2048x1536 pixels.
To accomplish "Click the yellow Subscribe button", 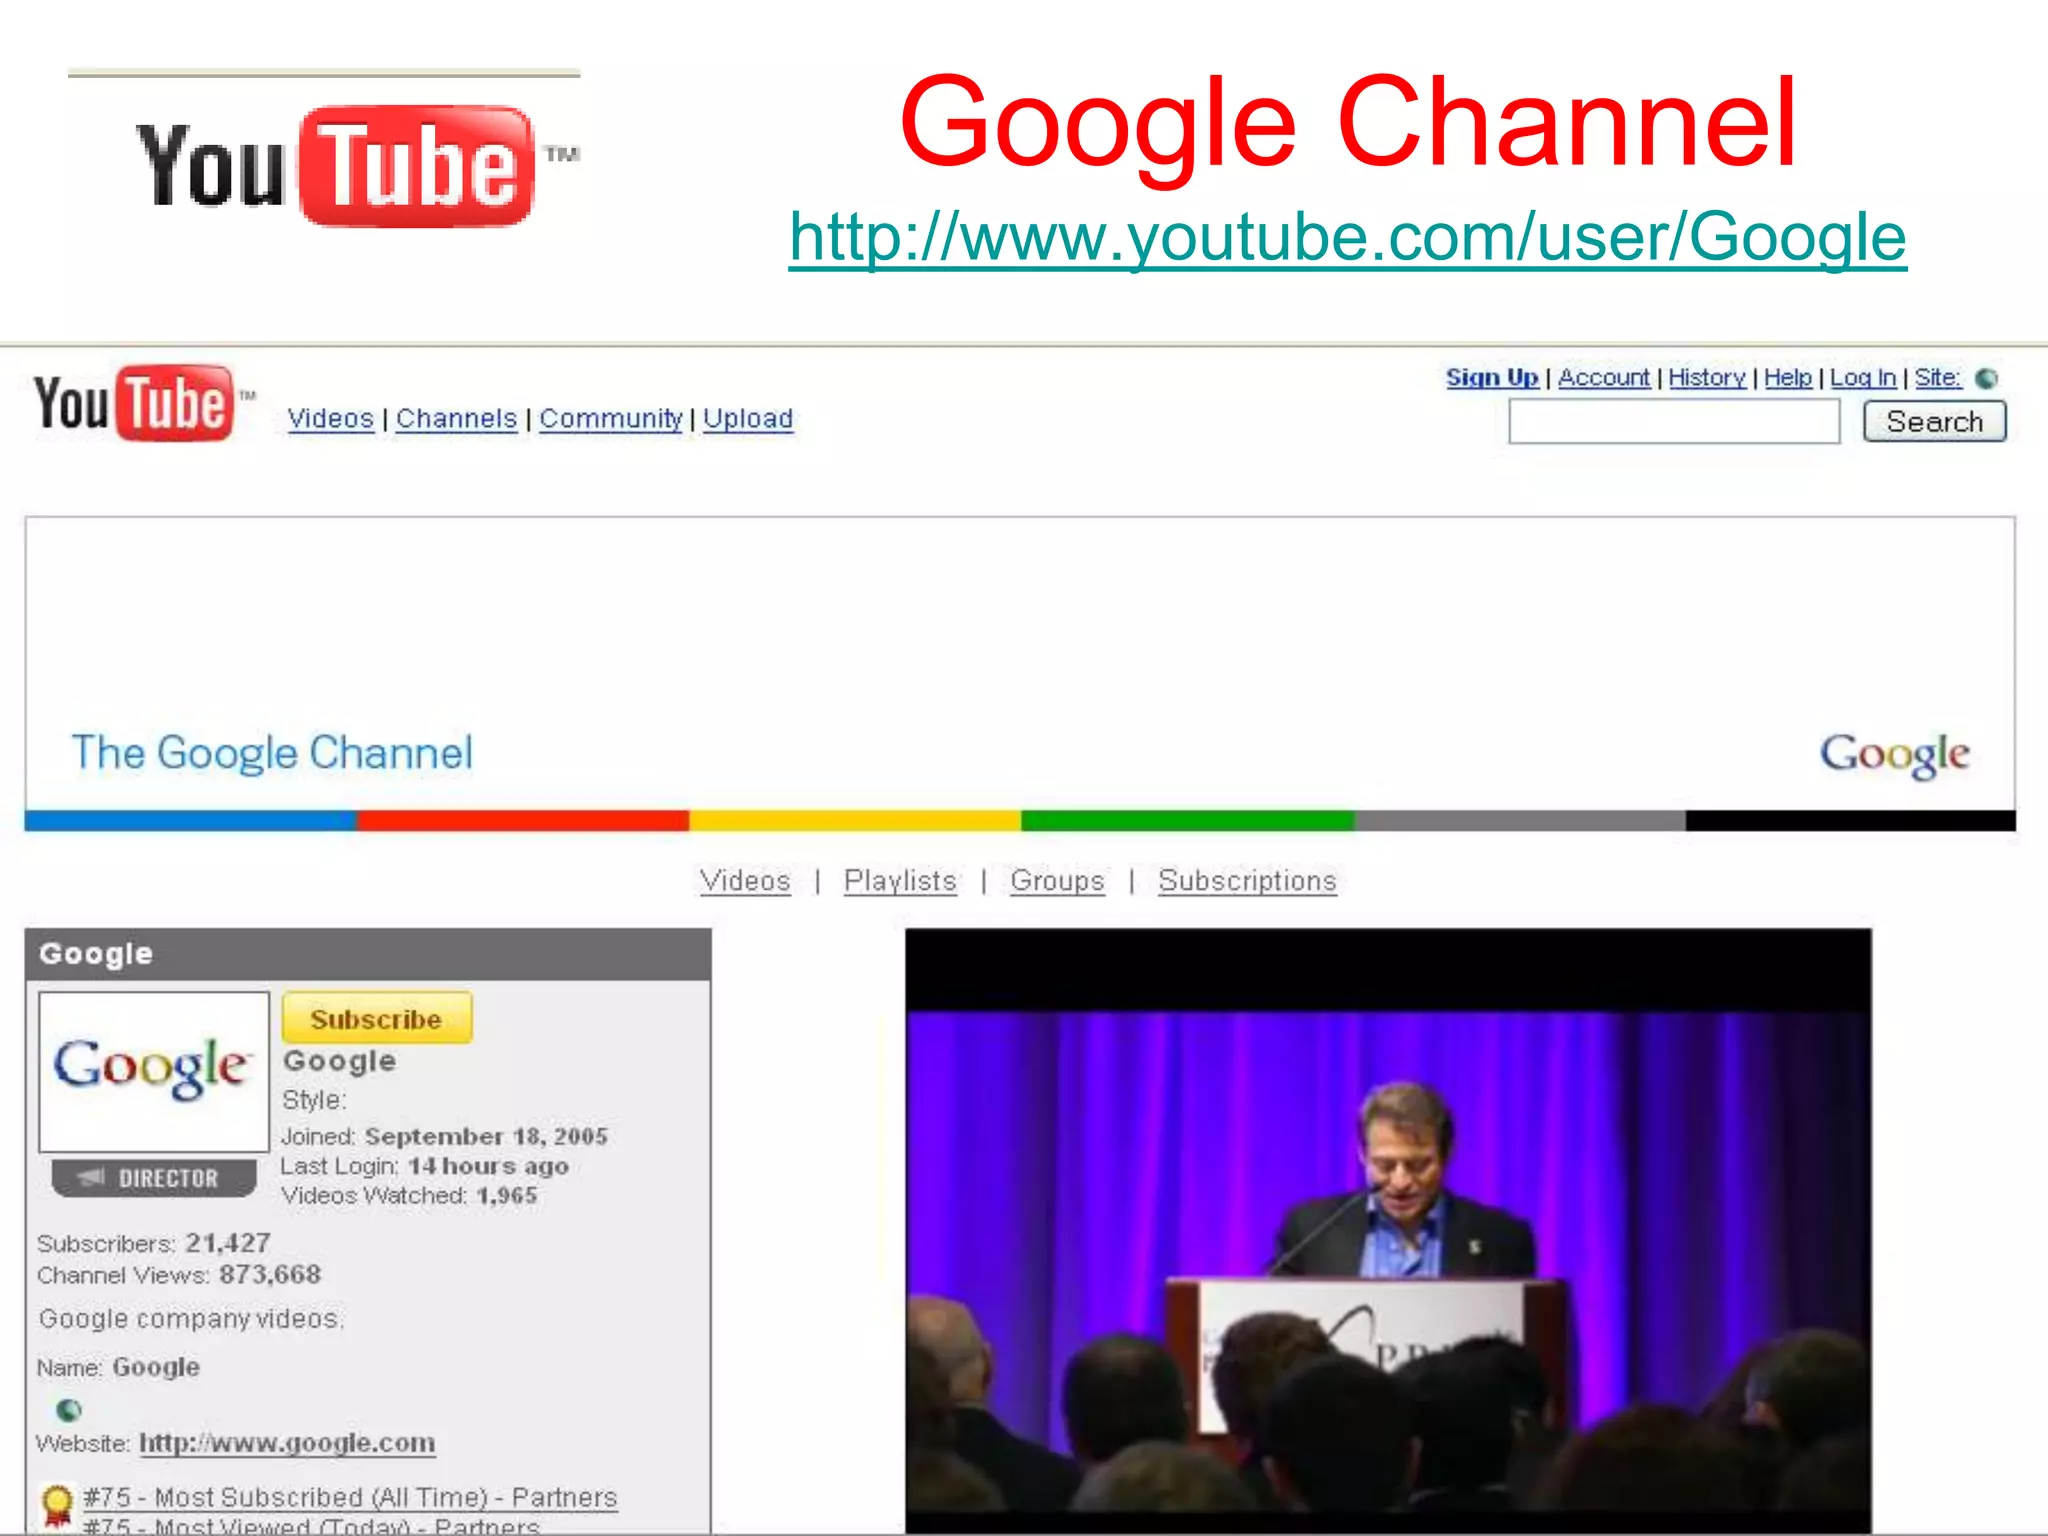I will point(377,1018).
